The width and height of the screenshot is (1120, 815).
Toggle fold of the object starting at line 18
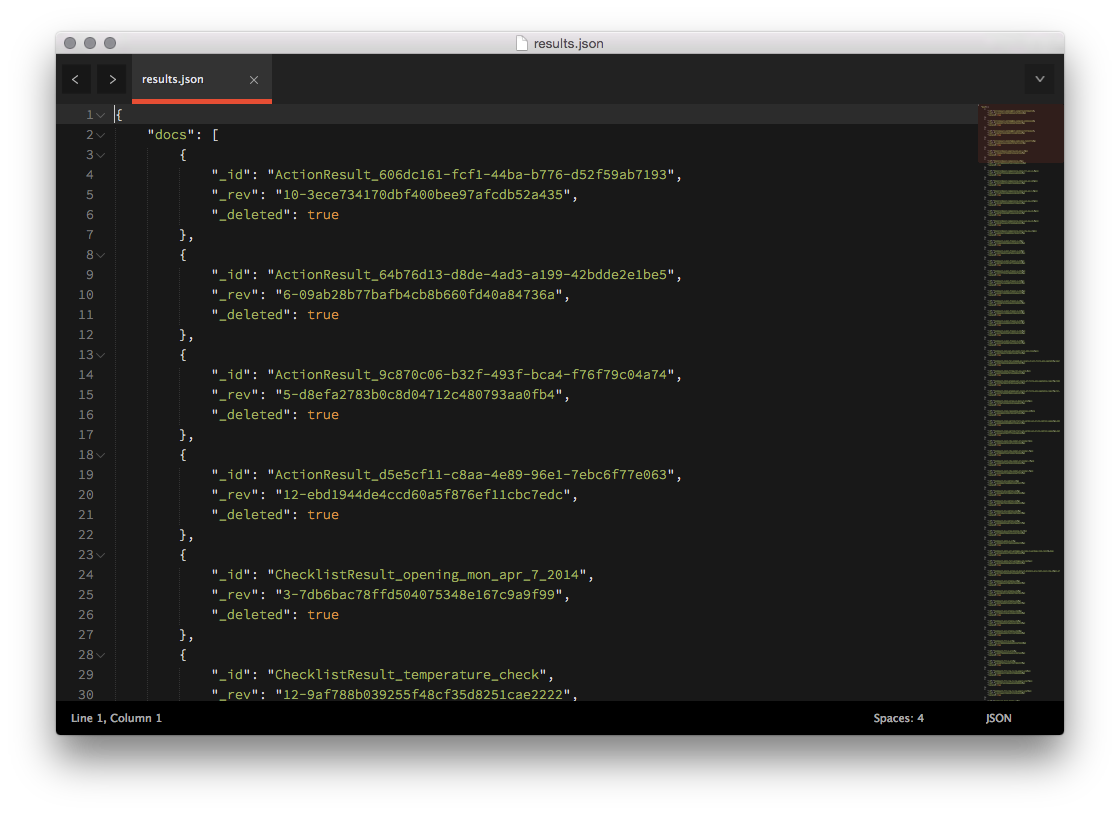pos(100,454)
